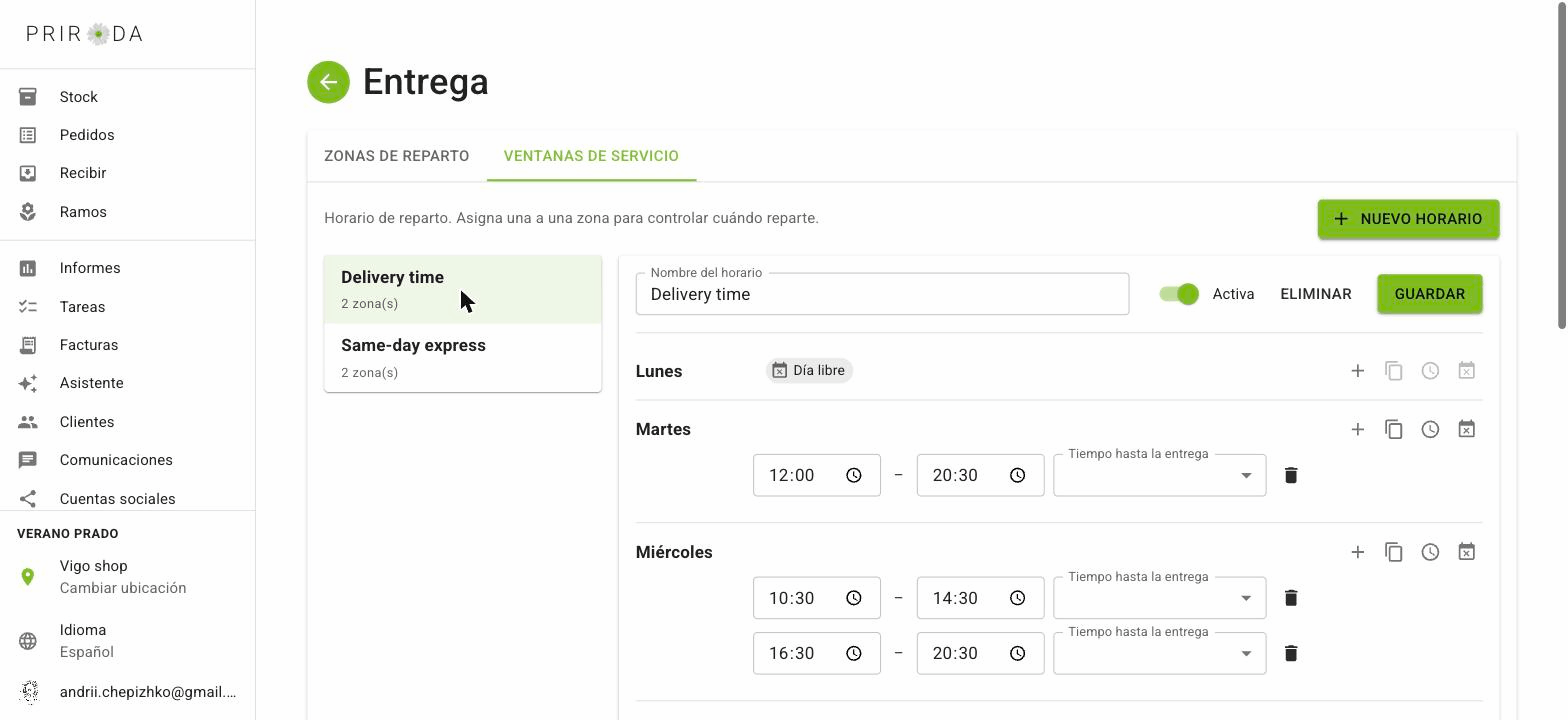Open time picker on the 12:00 field
The width and height of the screenshot is (1568, 720).
pos(854,475)
